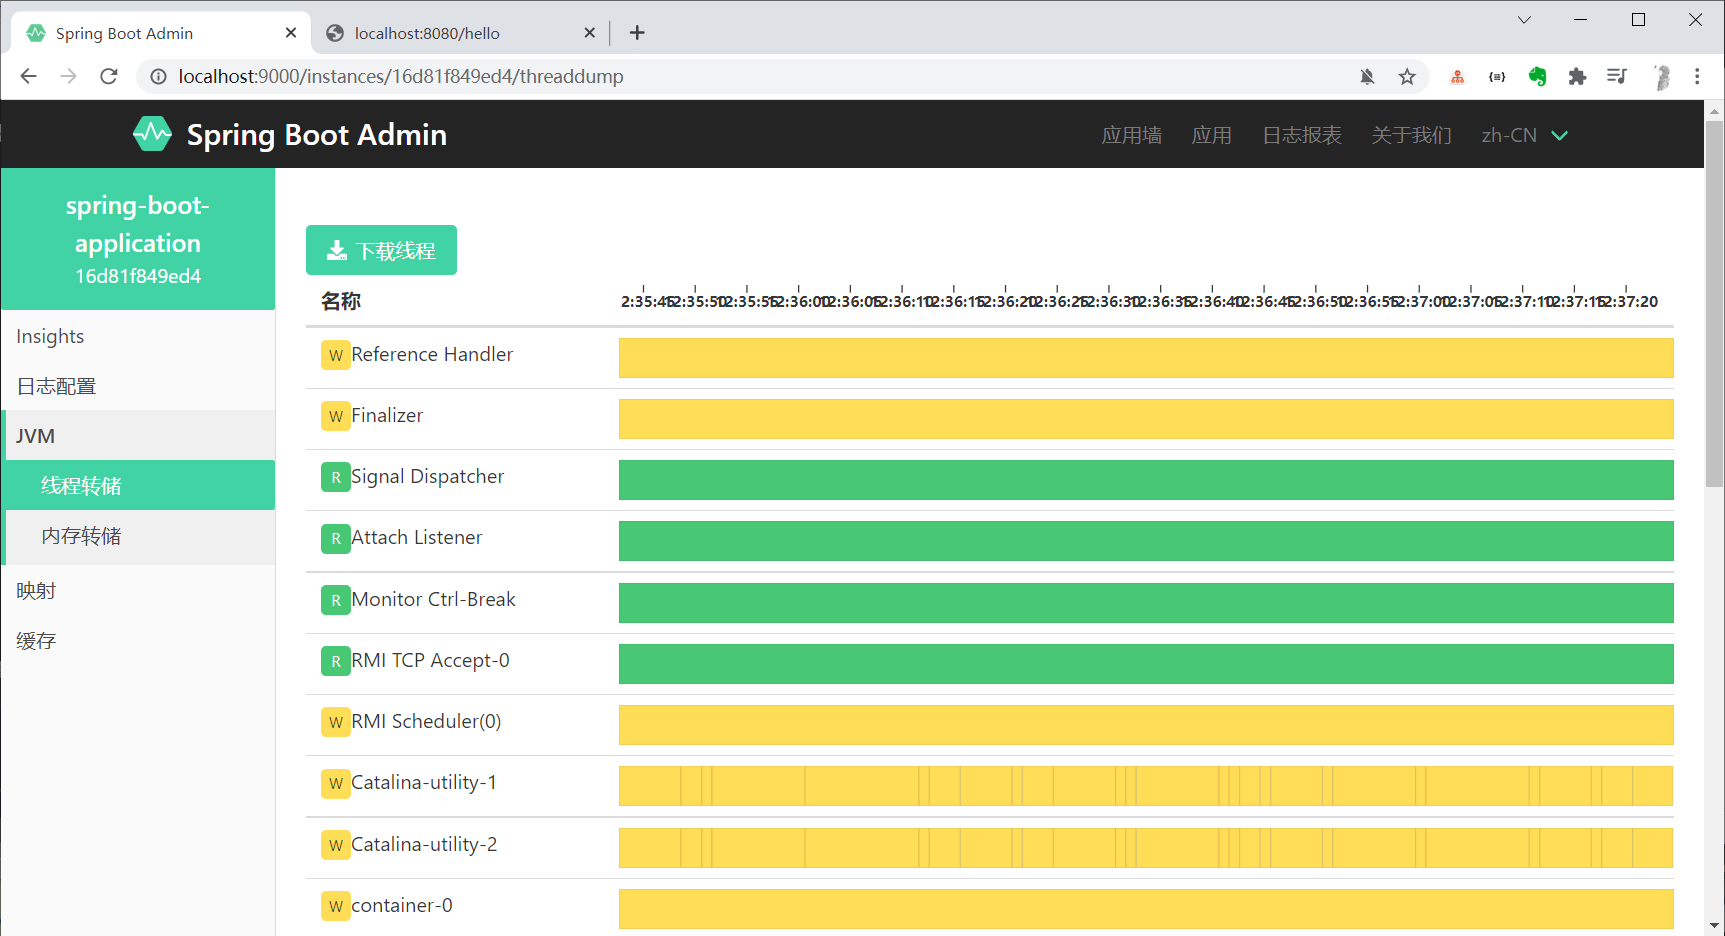Click the W badge of RMI Scheduler(0)
1725x936 pixels.
[335, 722]
